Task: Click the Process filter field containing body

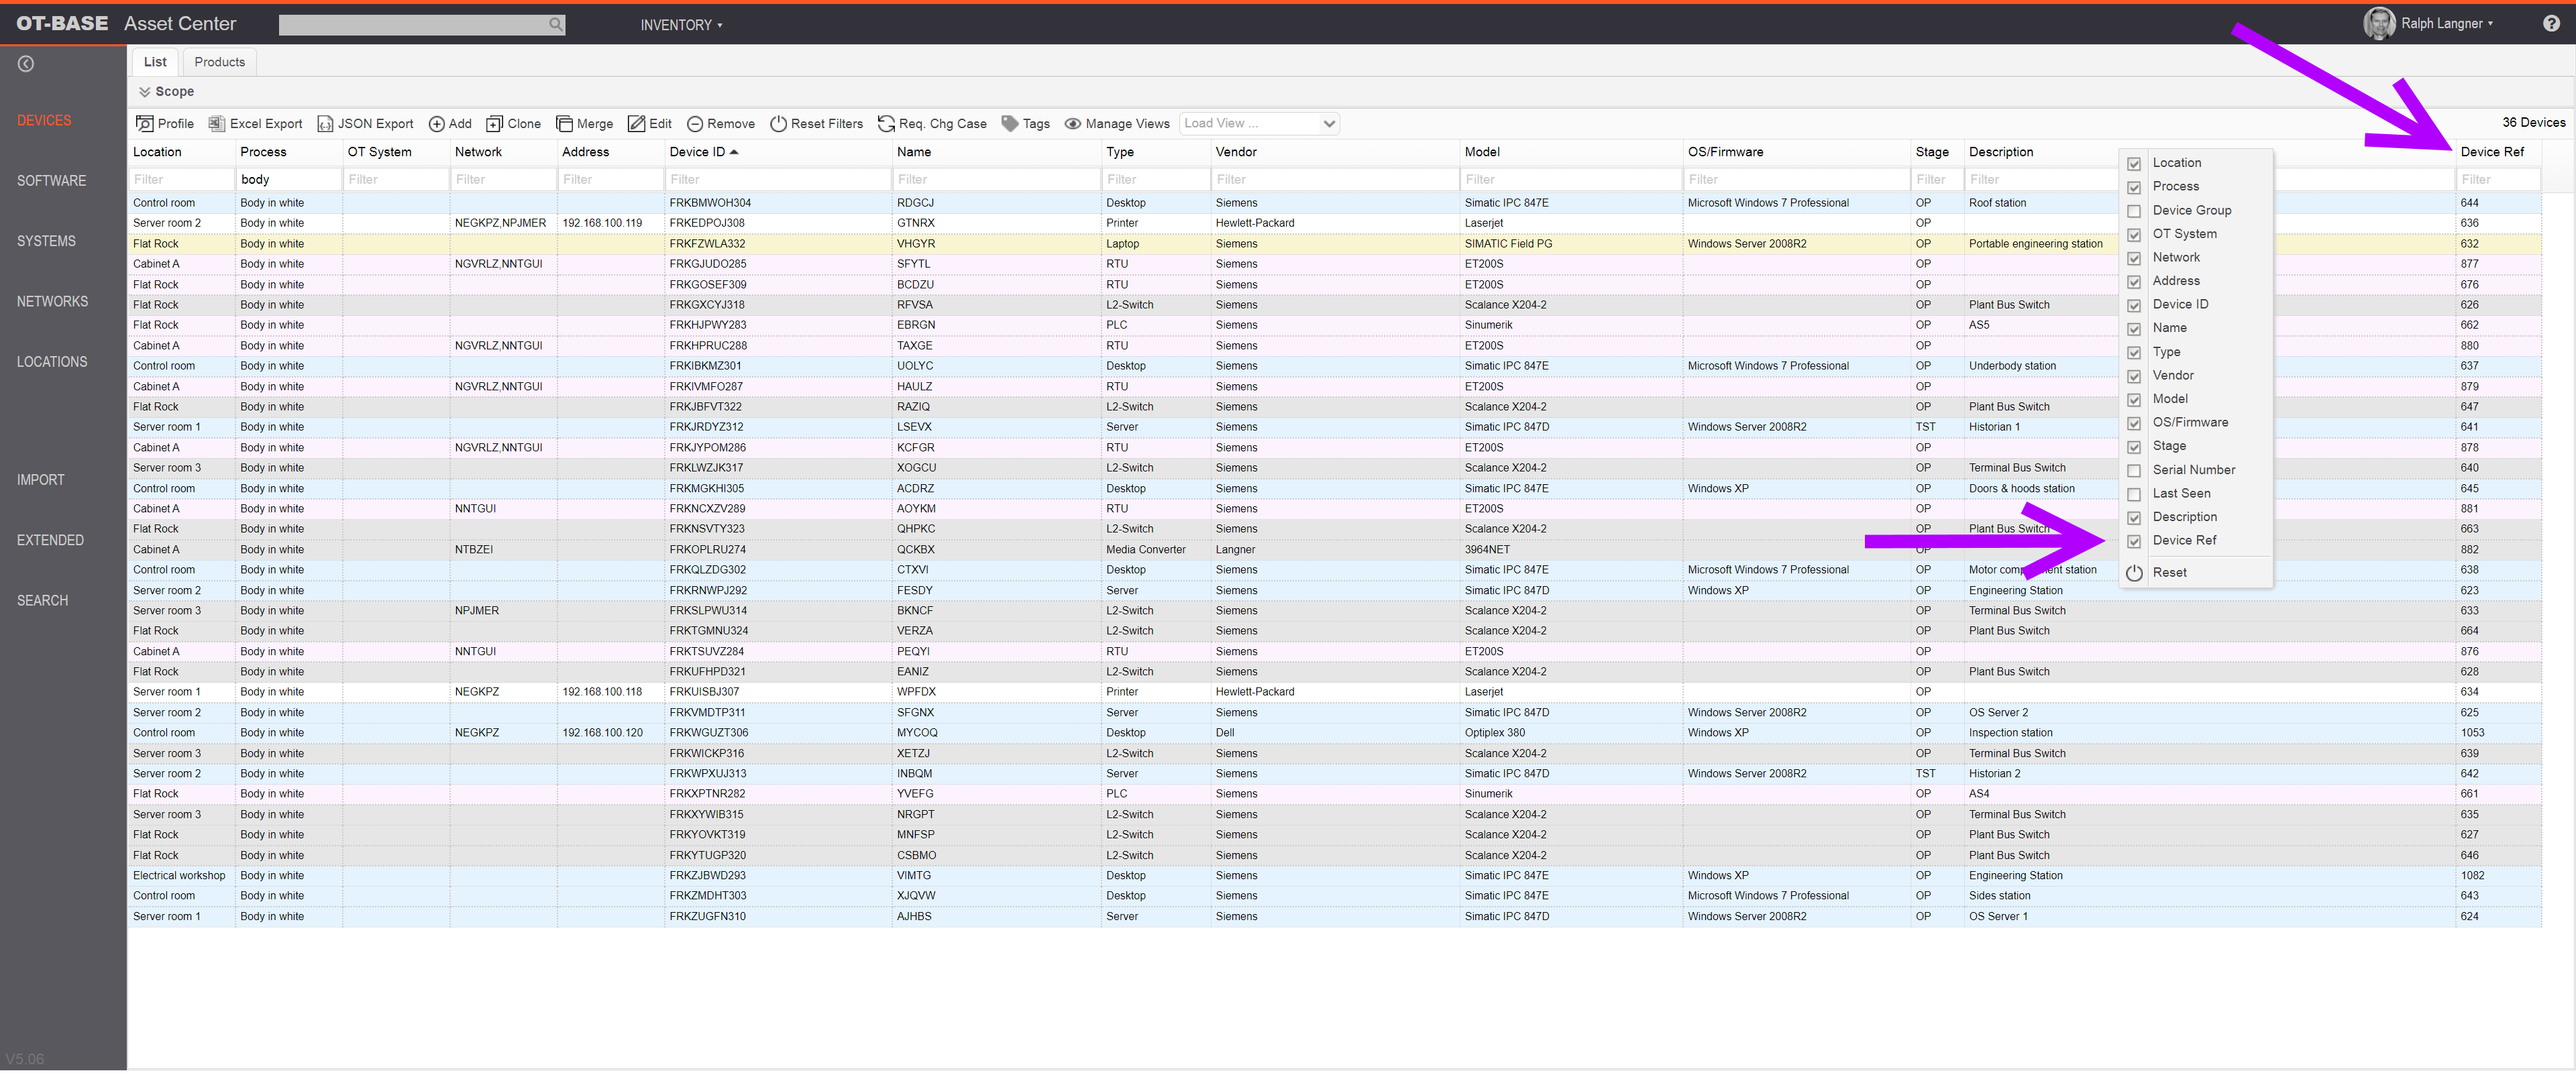Action: [x=288, y=180]
